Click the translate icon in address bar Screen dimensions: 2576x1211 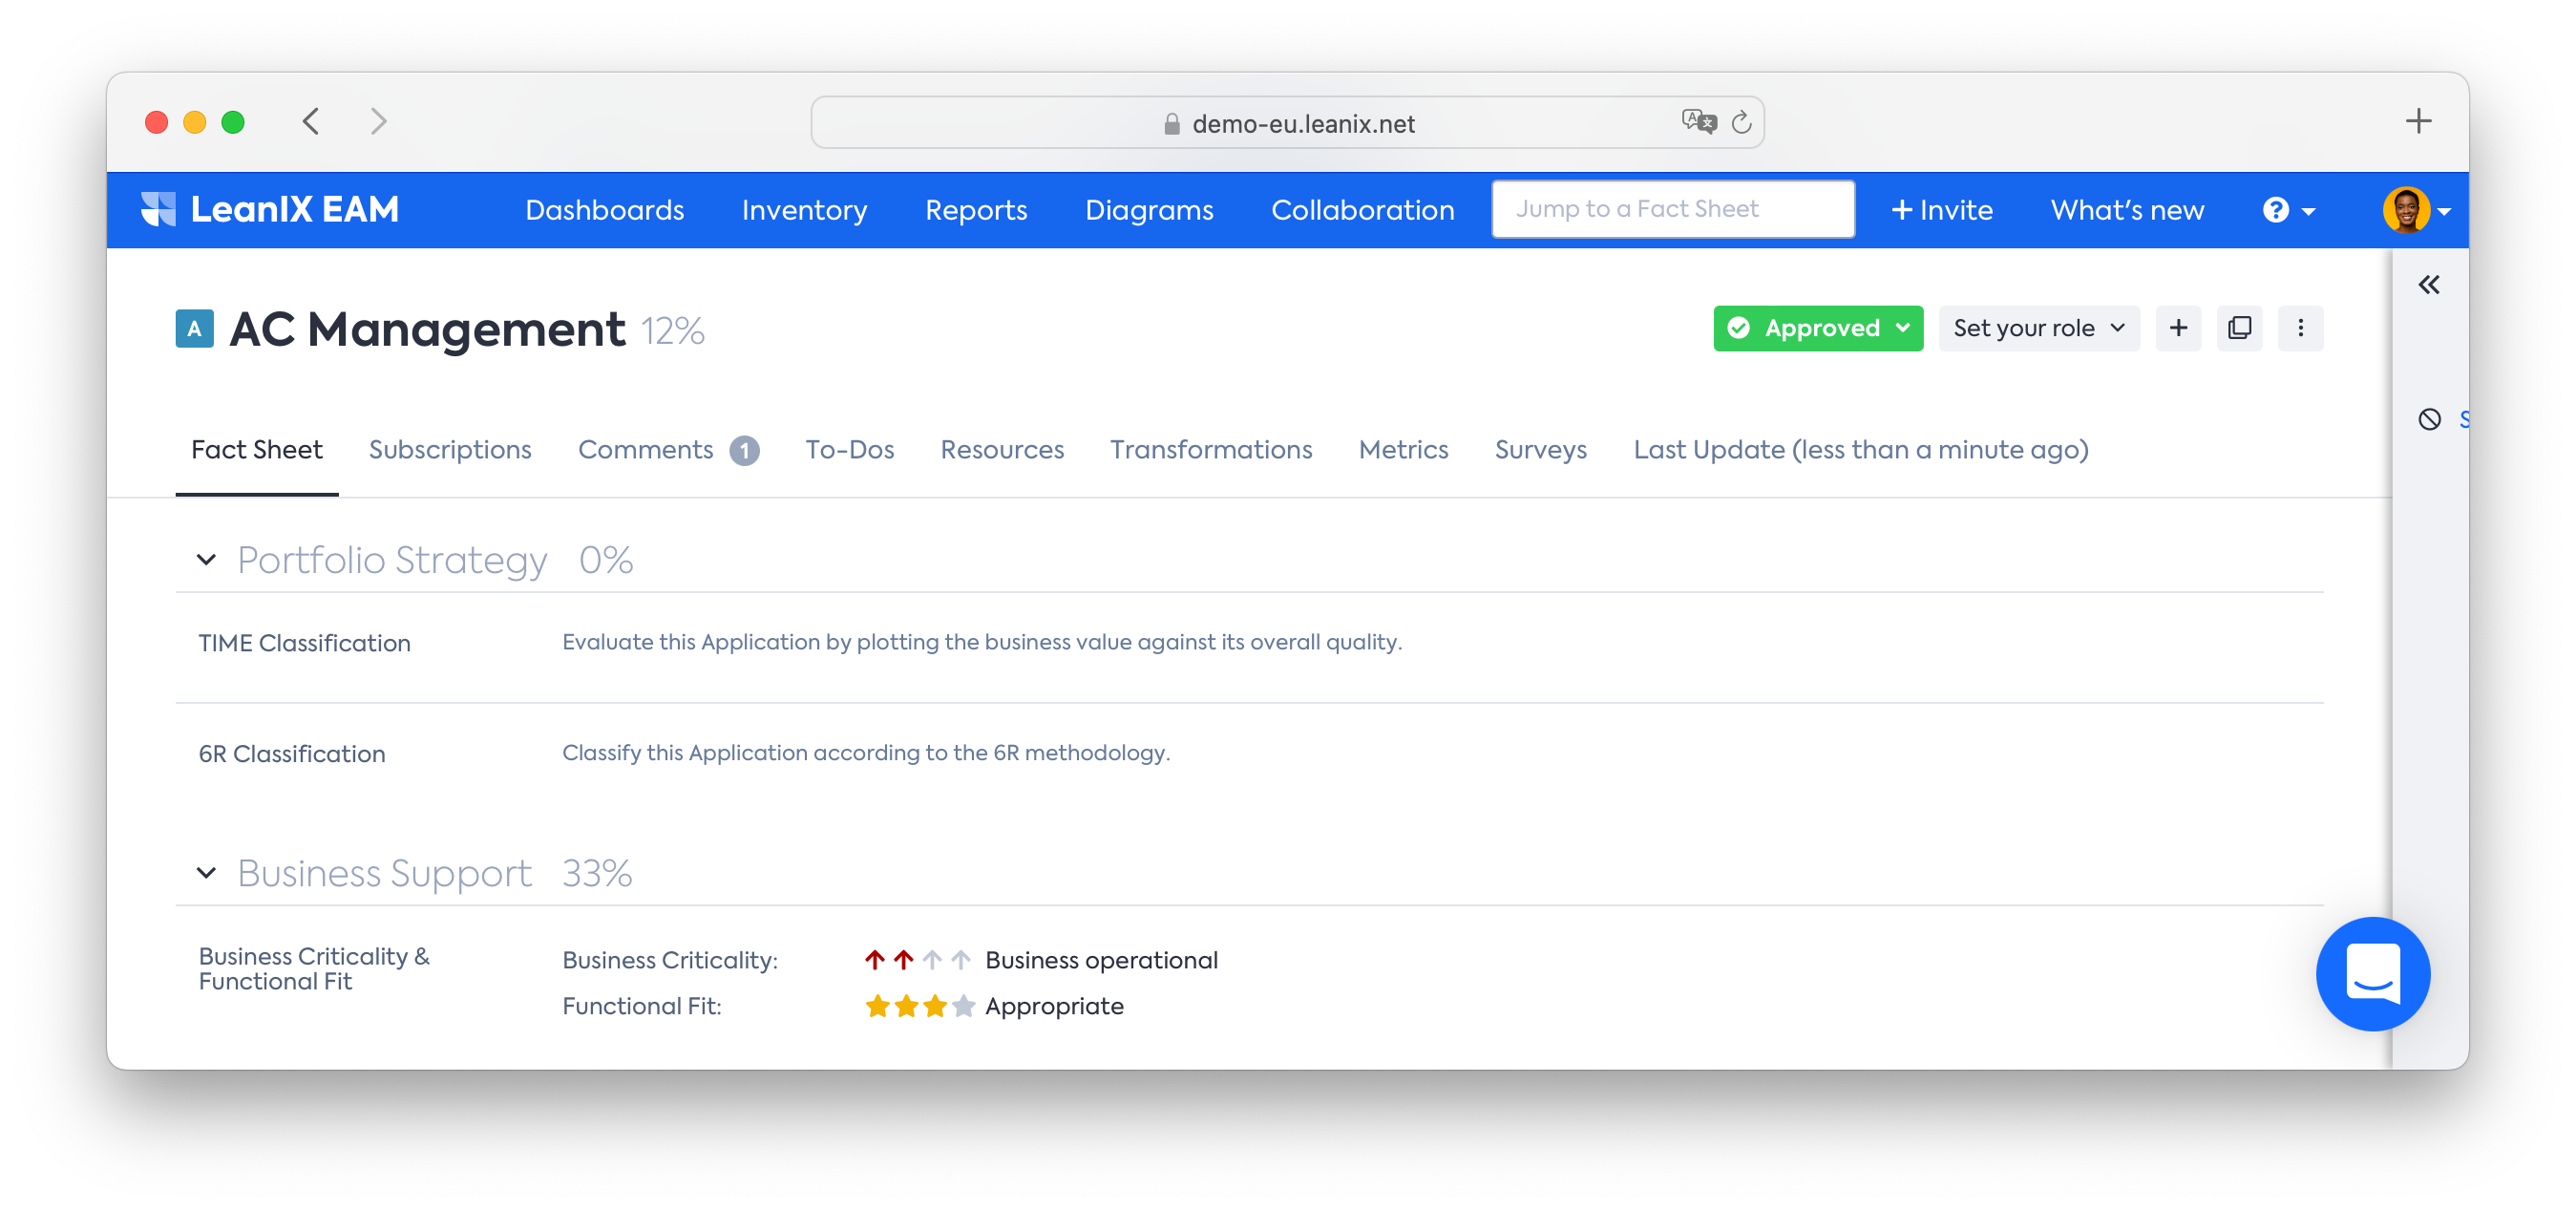[x=1698, y=122]
